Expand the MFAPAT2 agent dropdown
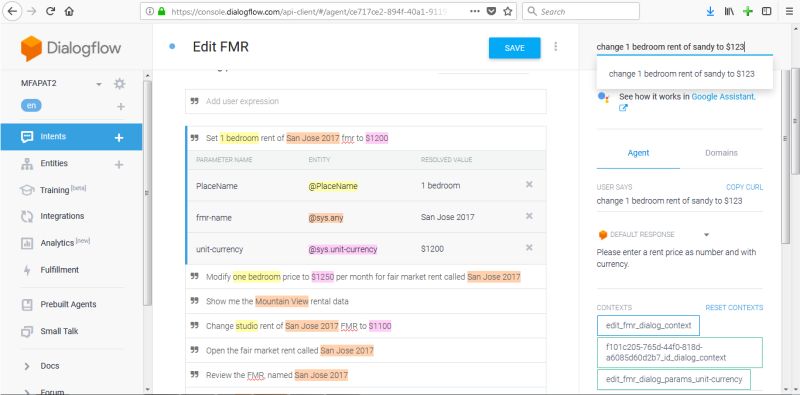 pyautogui.click(x=99, y=84)
